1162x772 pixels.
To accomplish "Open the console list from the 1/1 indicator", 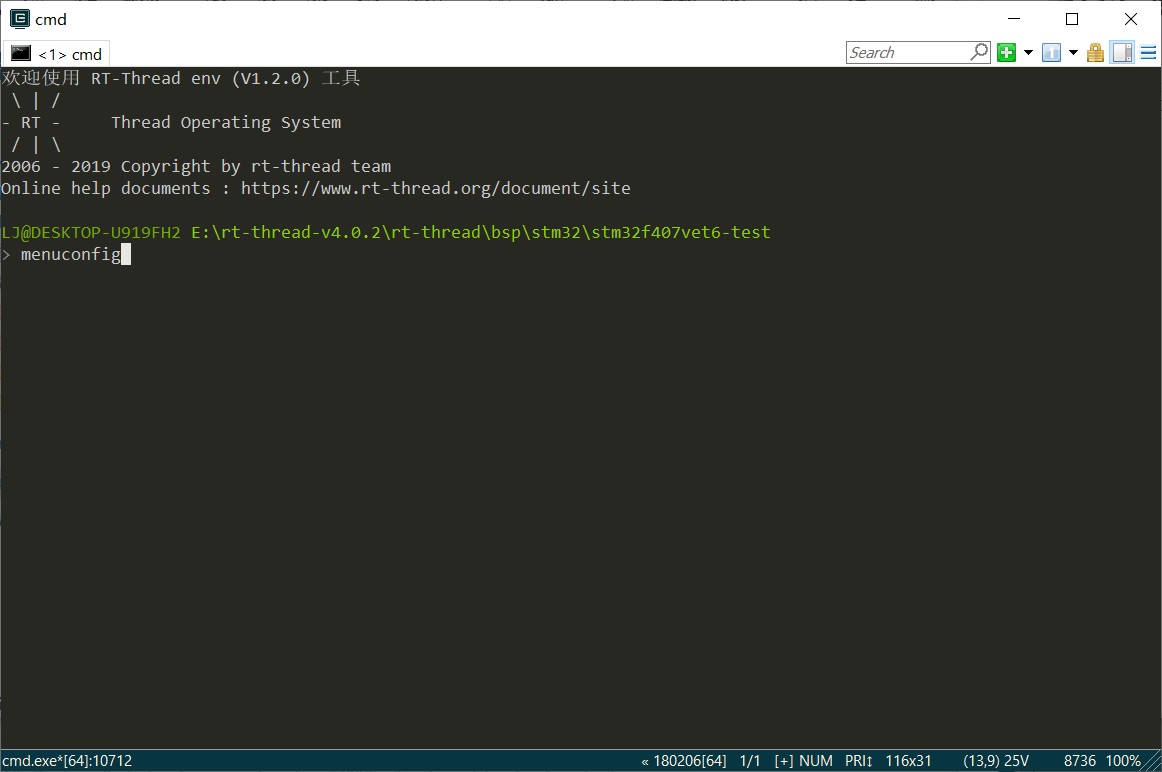I will (750, 760).
